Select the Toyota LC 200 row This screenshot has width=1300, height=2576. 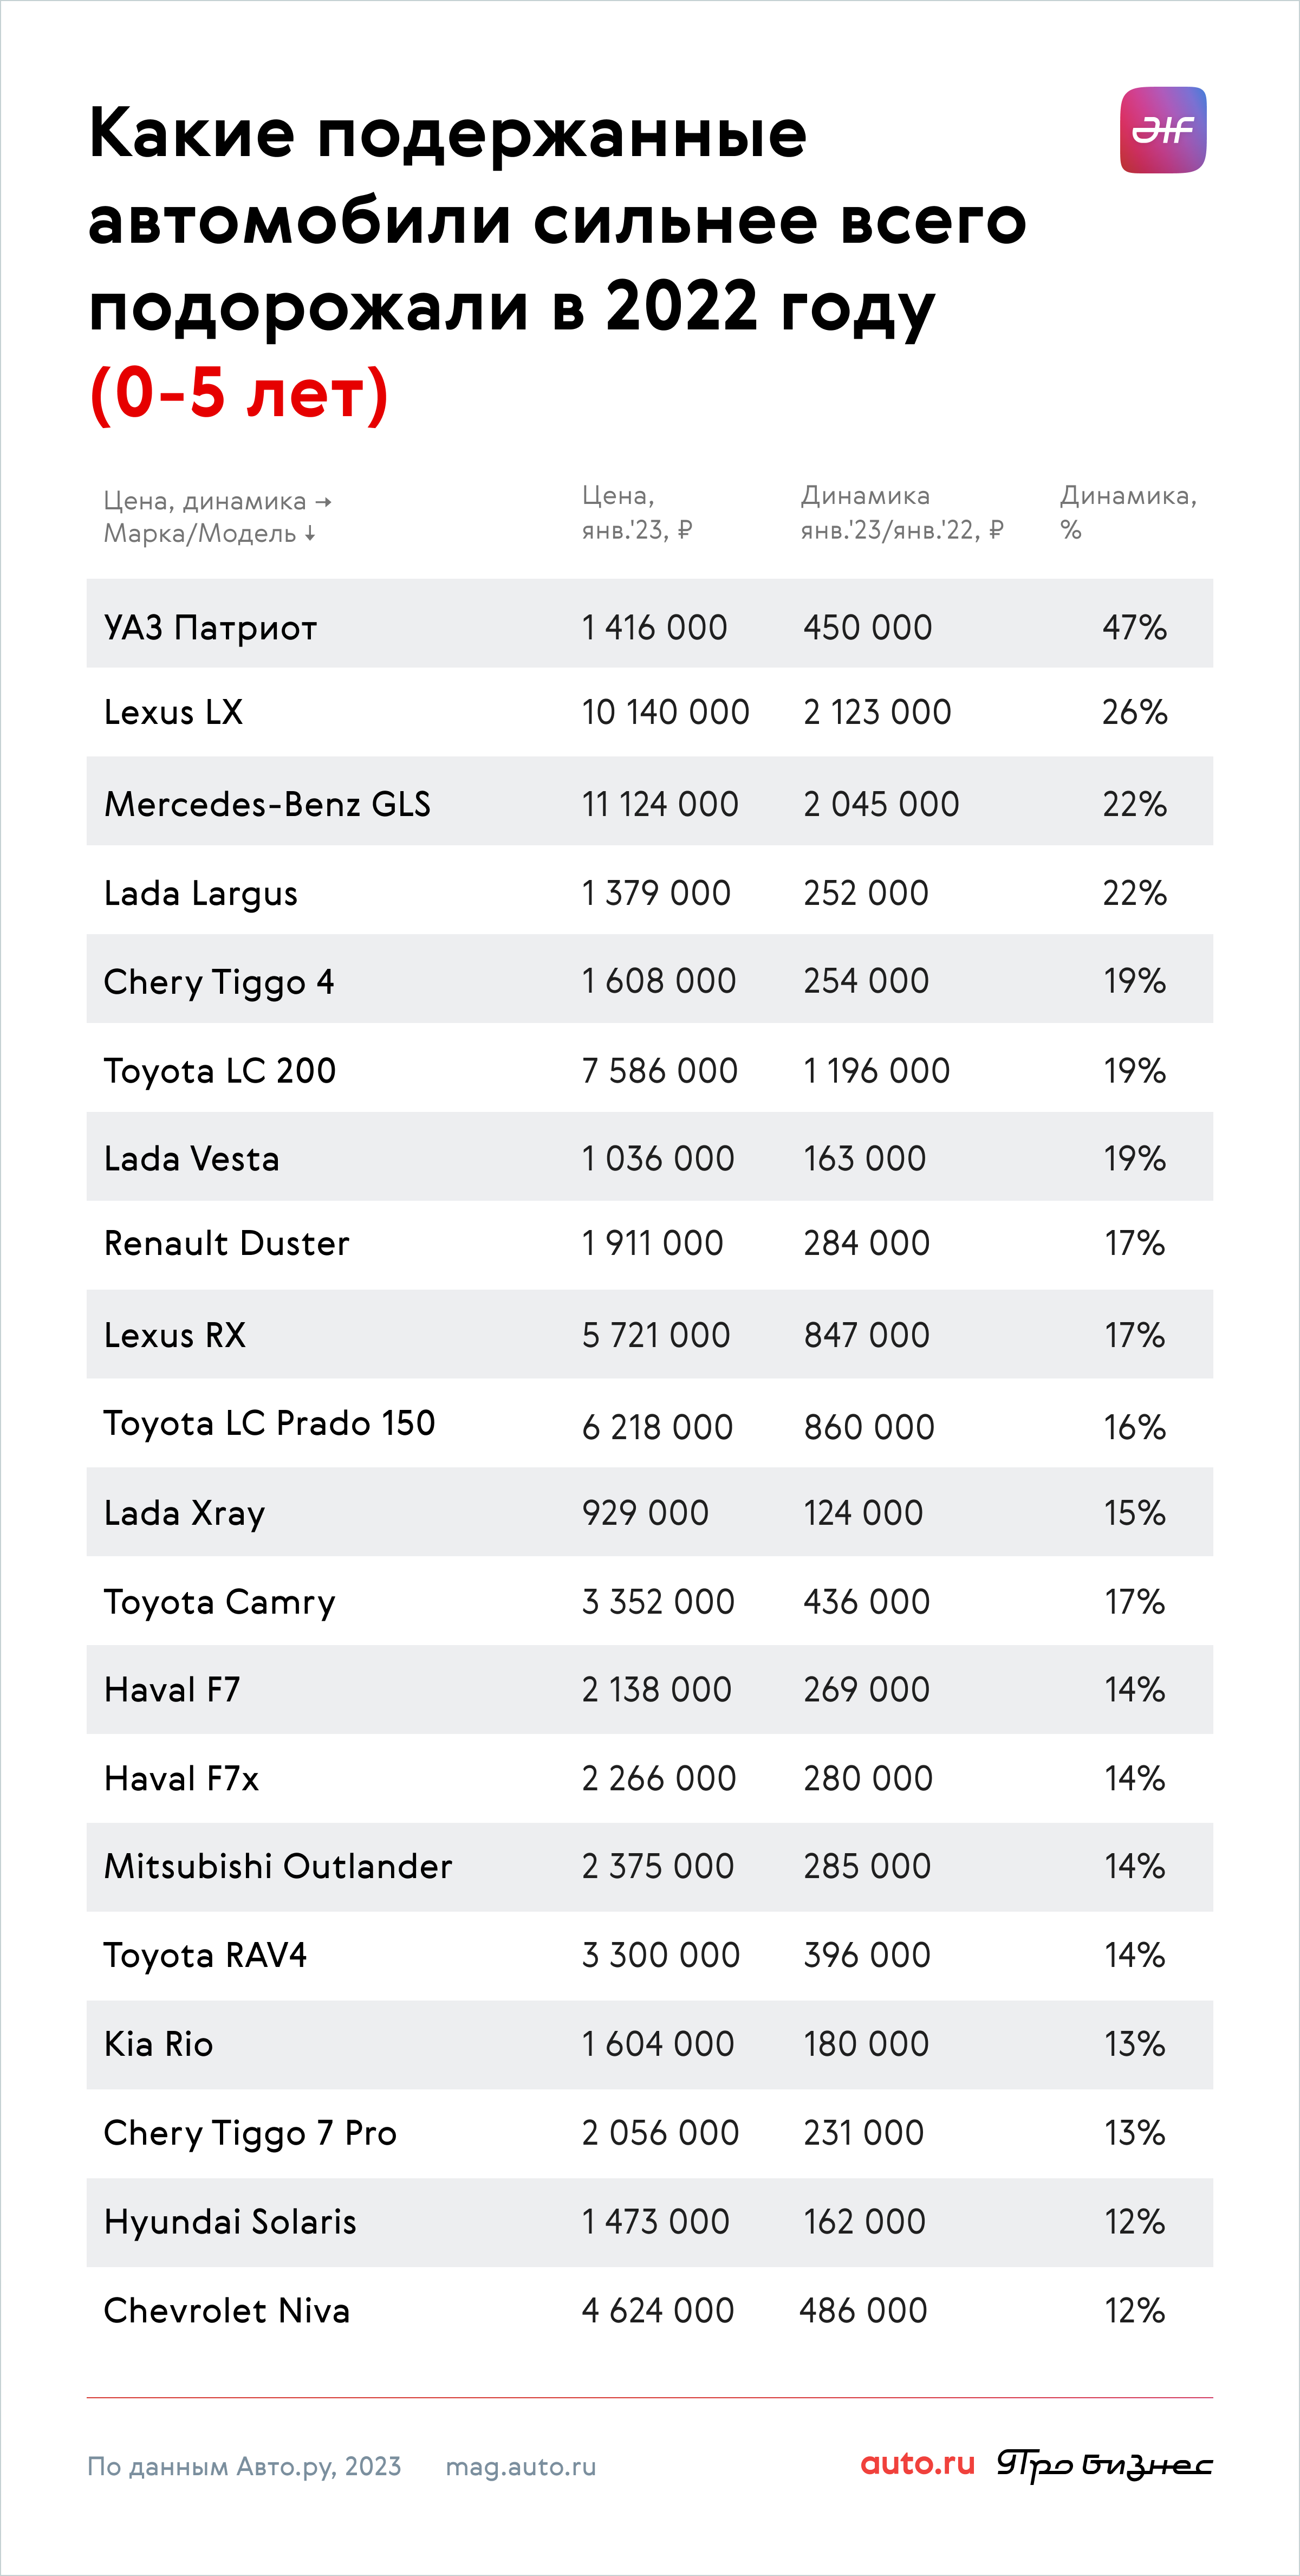click(650, 1068)
